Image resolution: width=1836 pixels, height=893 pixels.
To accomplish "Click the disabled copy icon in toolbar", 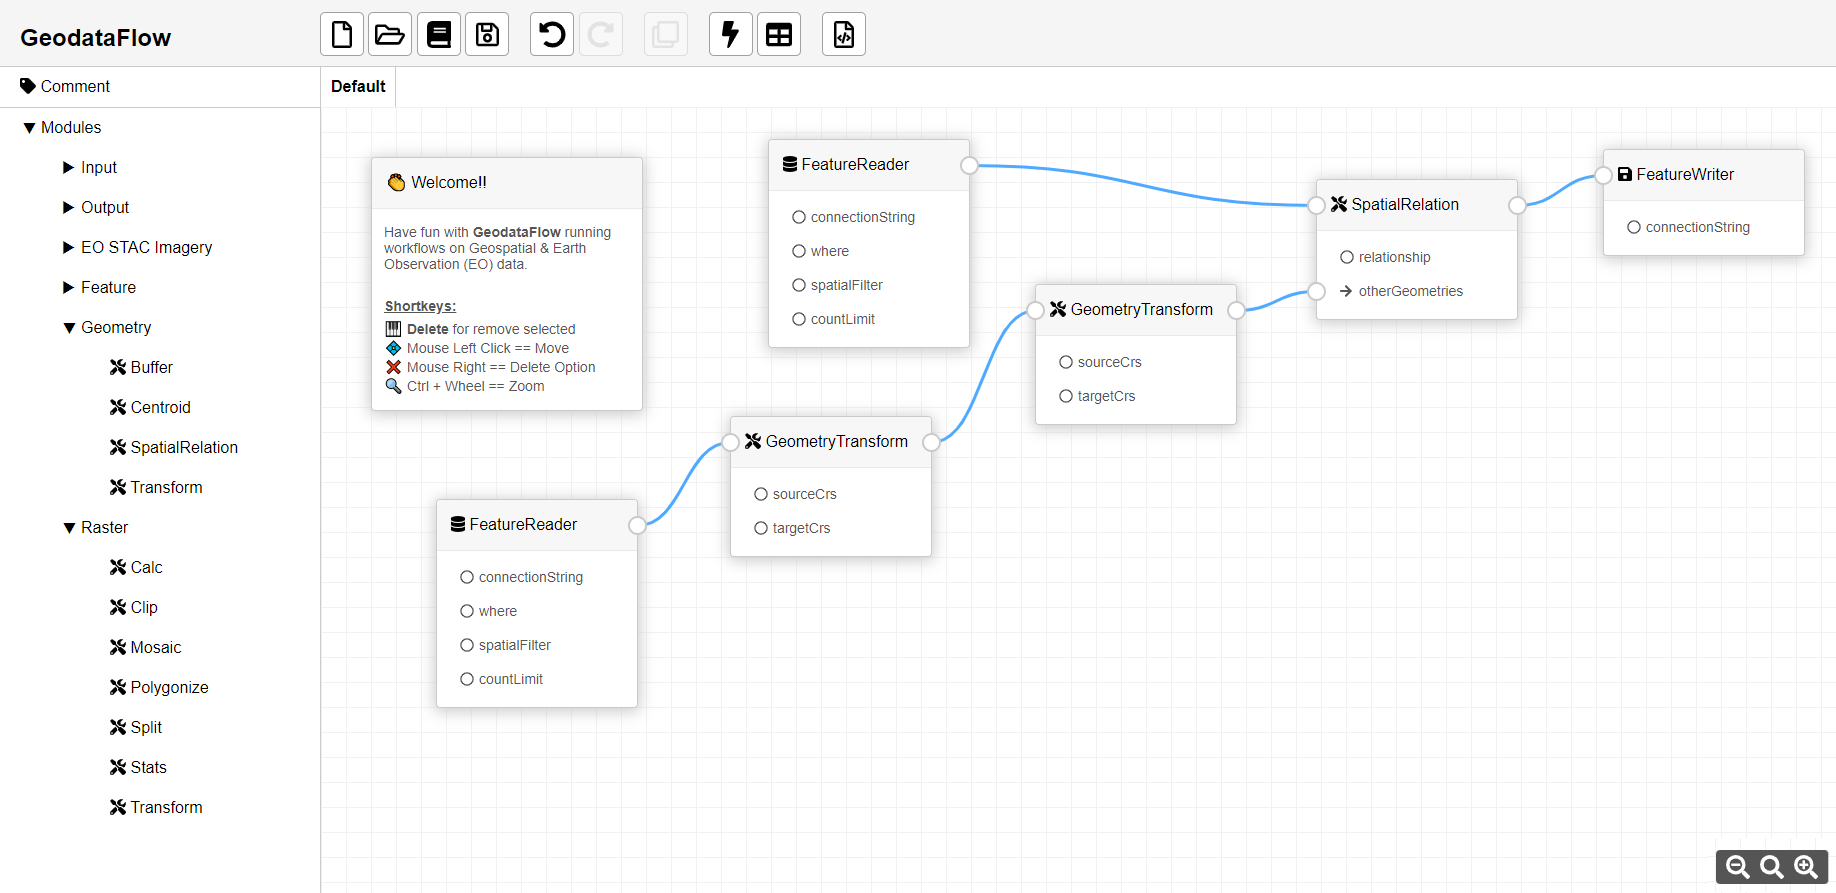I will coord(665,35).
